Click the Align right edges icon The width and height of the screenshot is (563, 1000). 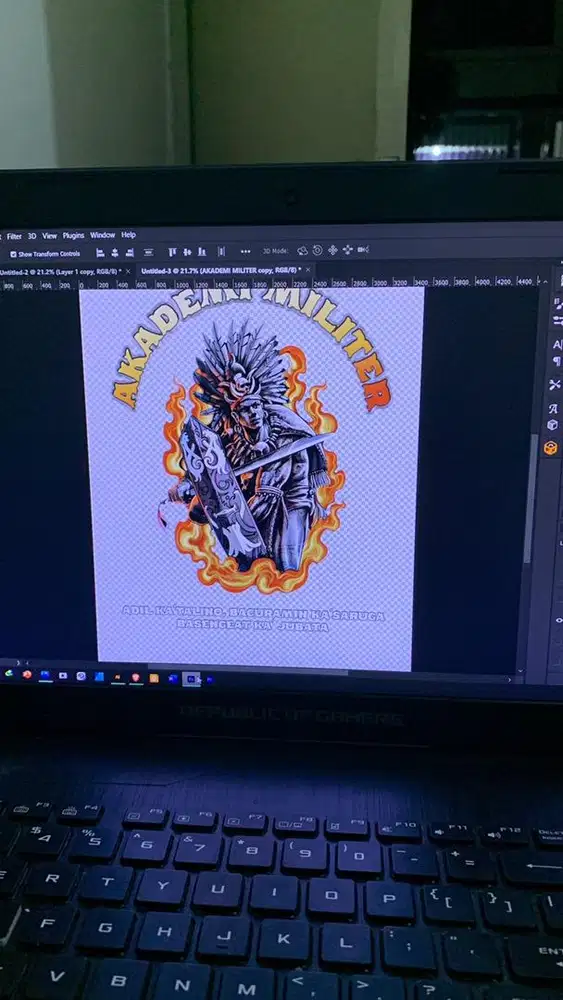coord(129,253)
